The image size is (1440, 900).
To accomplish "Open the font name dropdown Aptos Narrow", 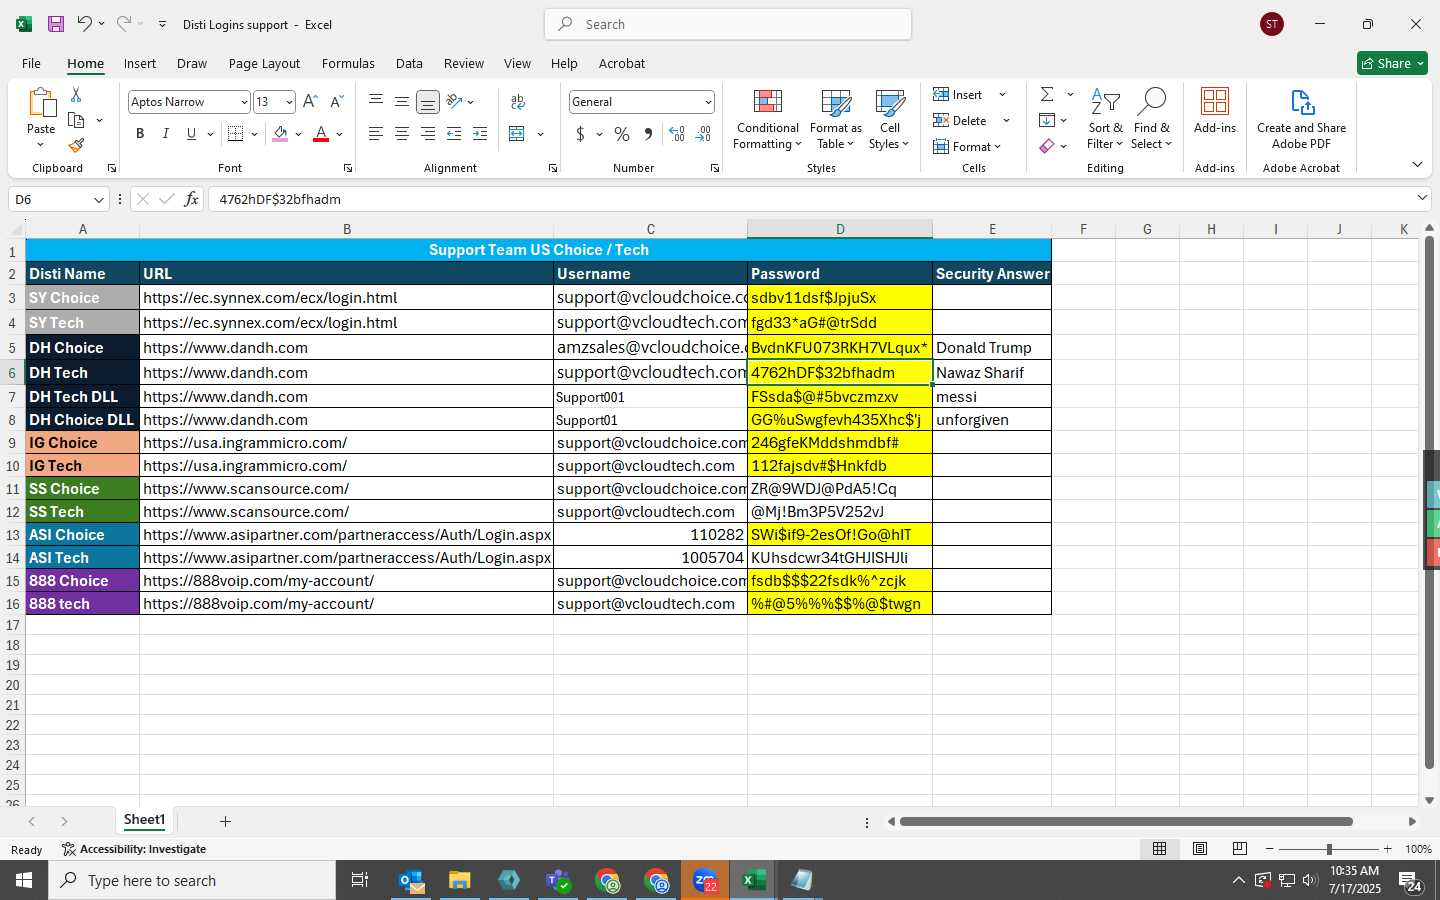I will click(x=243, y=102).
